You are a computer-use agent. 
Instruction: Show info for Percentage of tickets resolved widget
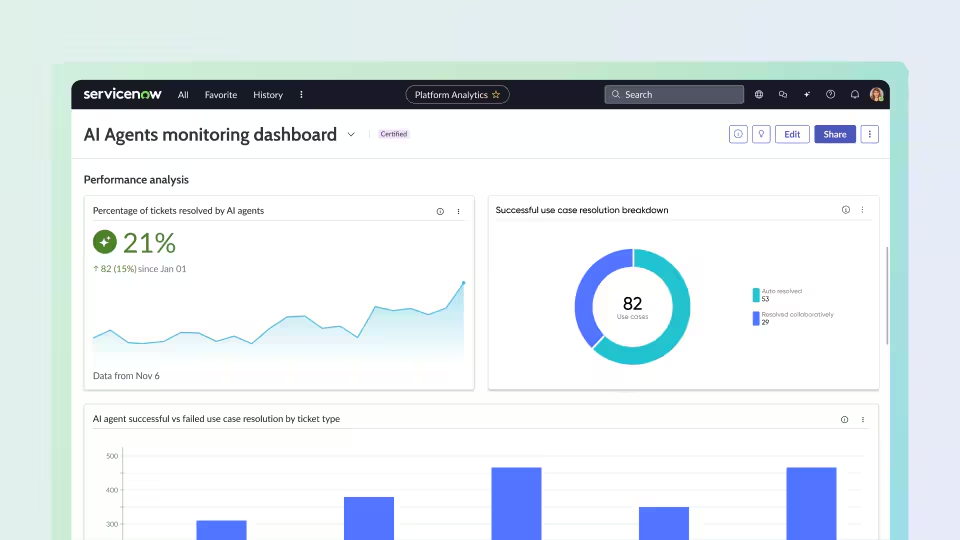(x=440, y=211)
